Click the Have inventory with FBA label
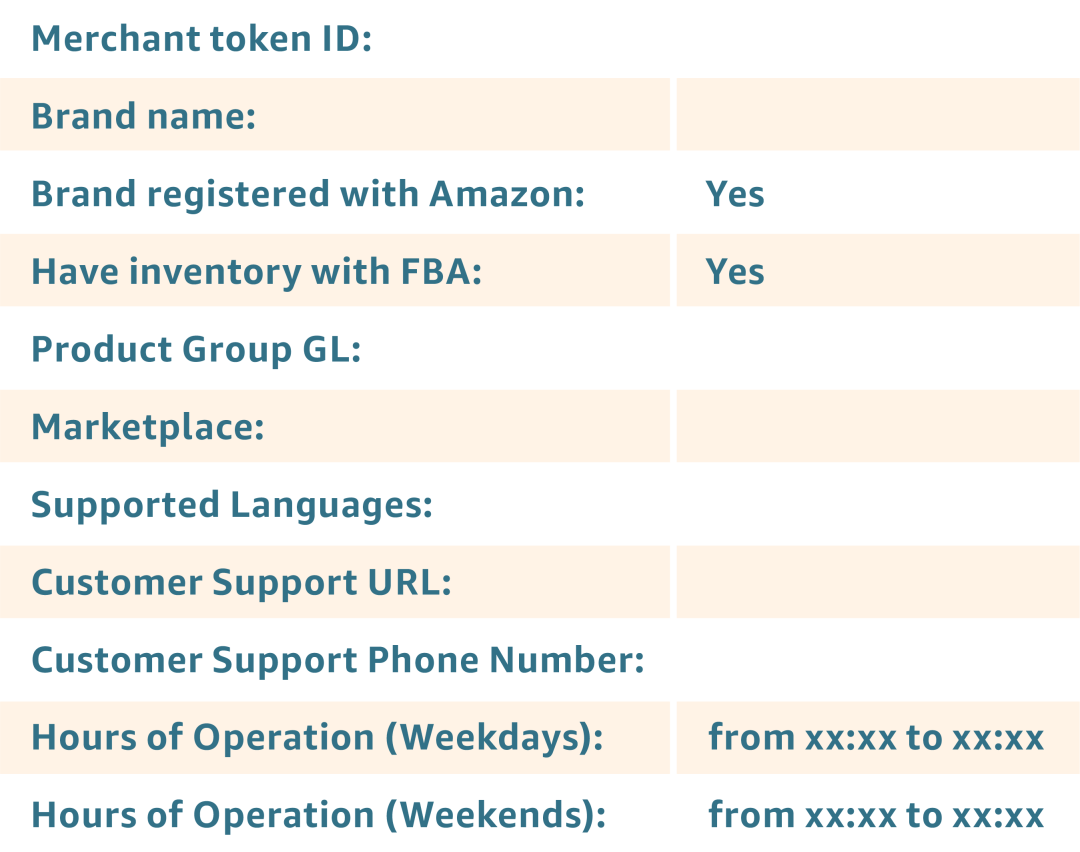This screenshot has width=1080, height=852. click(x=256, y=271)
